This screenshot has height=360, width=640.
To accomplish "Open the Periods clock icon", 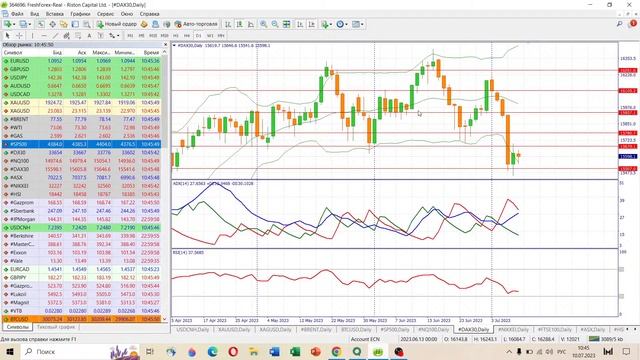I will point(340,24).
